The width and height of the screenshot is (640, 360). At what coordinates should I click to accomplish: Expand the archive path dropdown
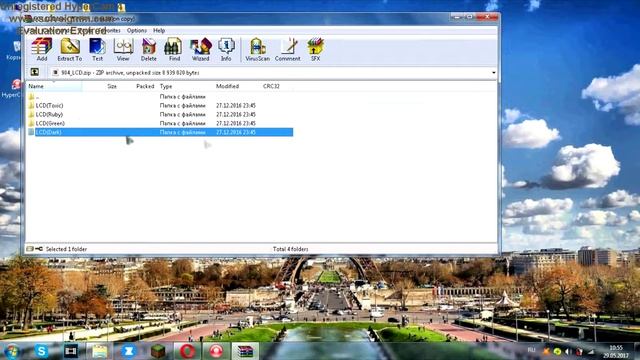click(x=493, y=73)
